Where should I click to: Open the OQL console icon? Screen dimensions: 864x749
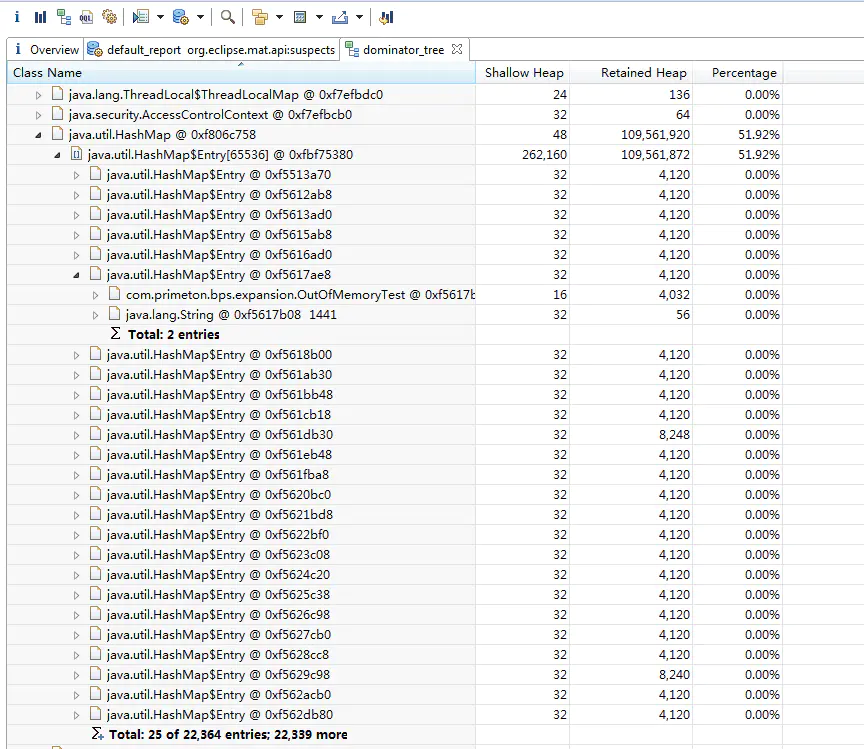coord(85,16)
